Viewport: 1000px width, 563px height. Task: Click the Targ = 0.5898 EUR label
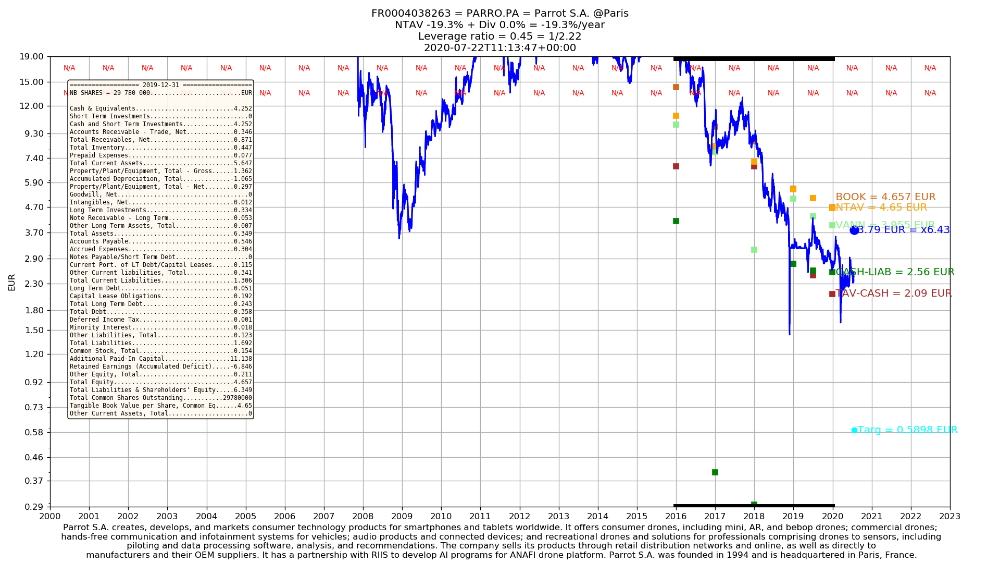[908, 430]
